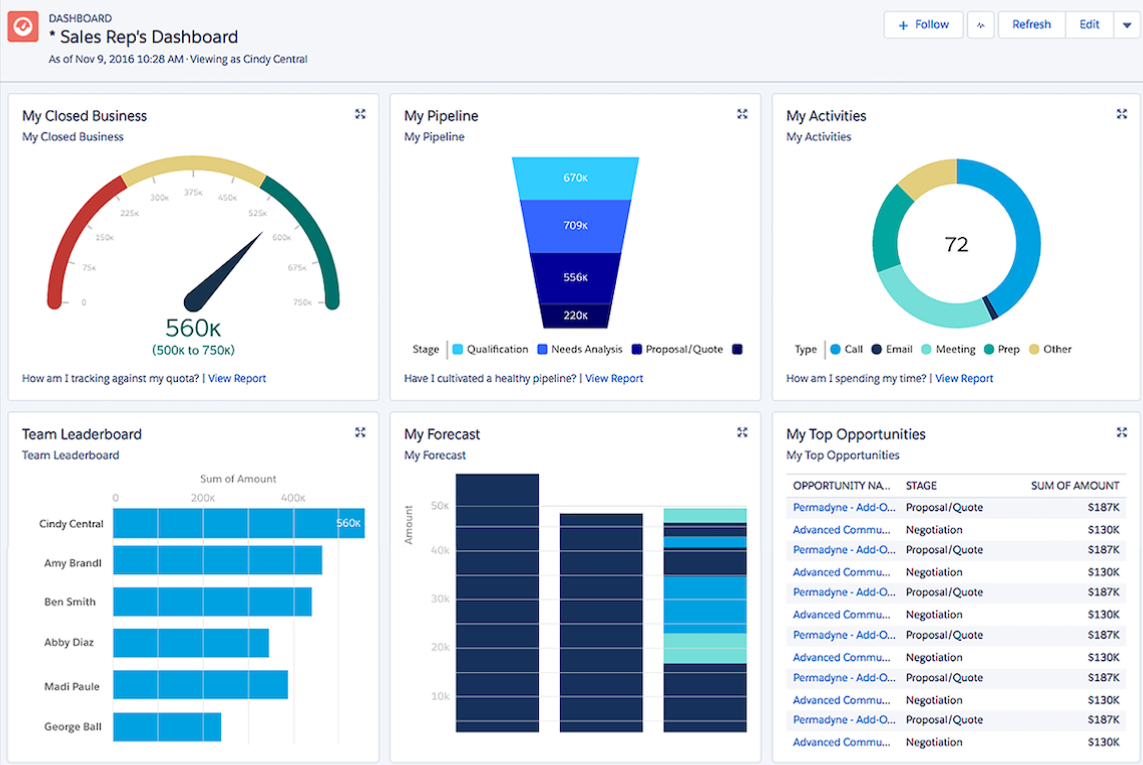The width and height of the screenshot is (1143, 765).
Task: Click the Meeting legend color dot
Action: point(927,349)
